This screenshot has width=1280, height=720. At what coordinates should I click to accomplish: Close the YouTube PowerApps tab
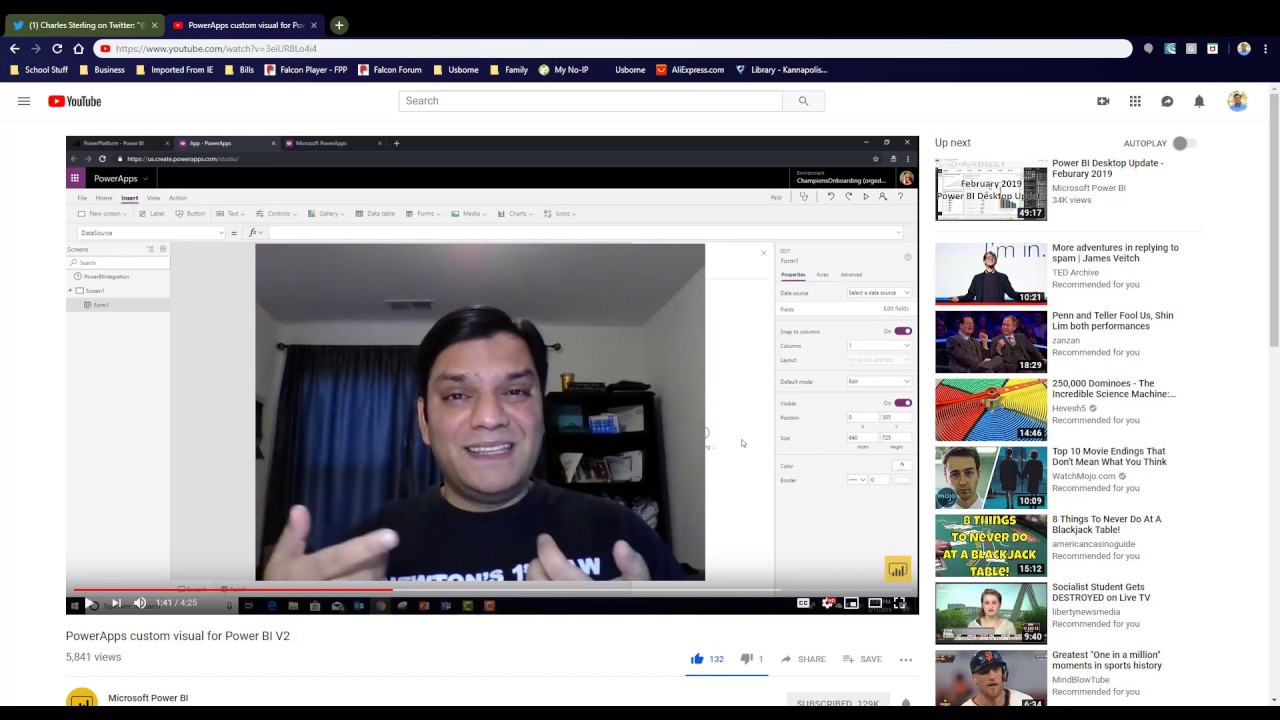click(314, 25)
